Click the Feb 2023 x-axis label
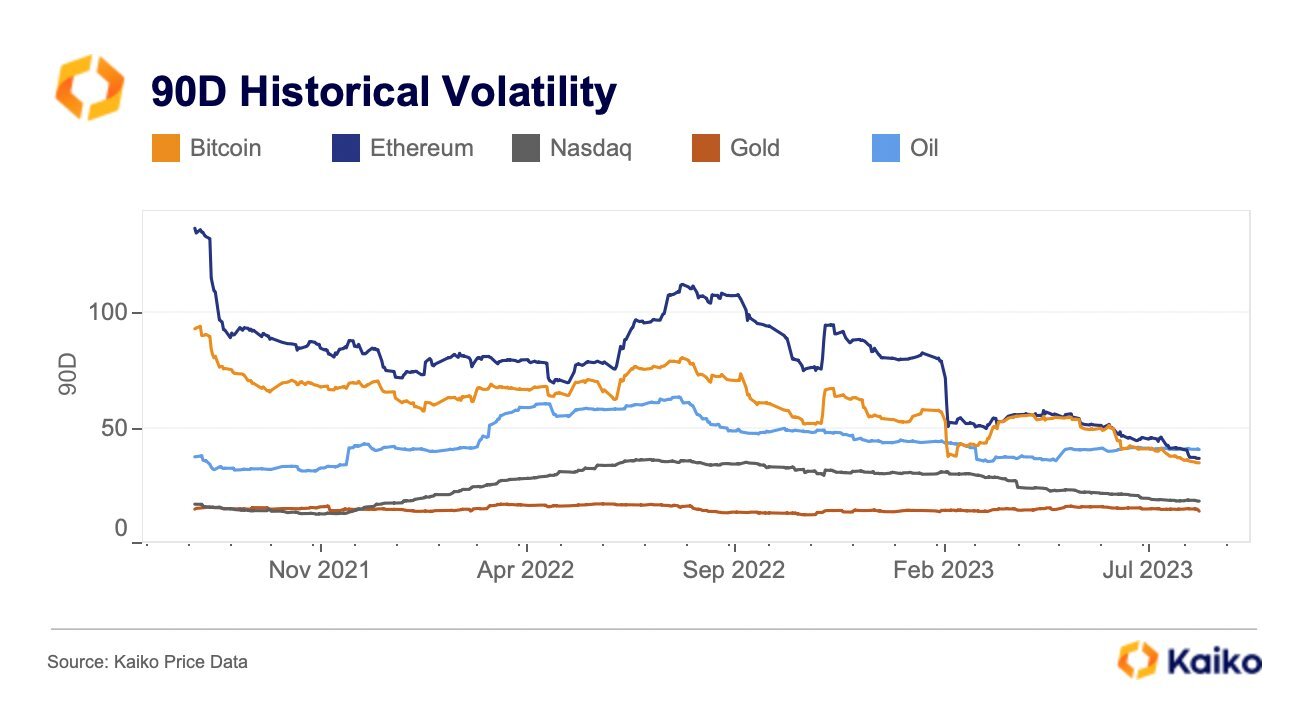This screenshot has width=1292, height=702. (944, 570)
